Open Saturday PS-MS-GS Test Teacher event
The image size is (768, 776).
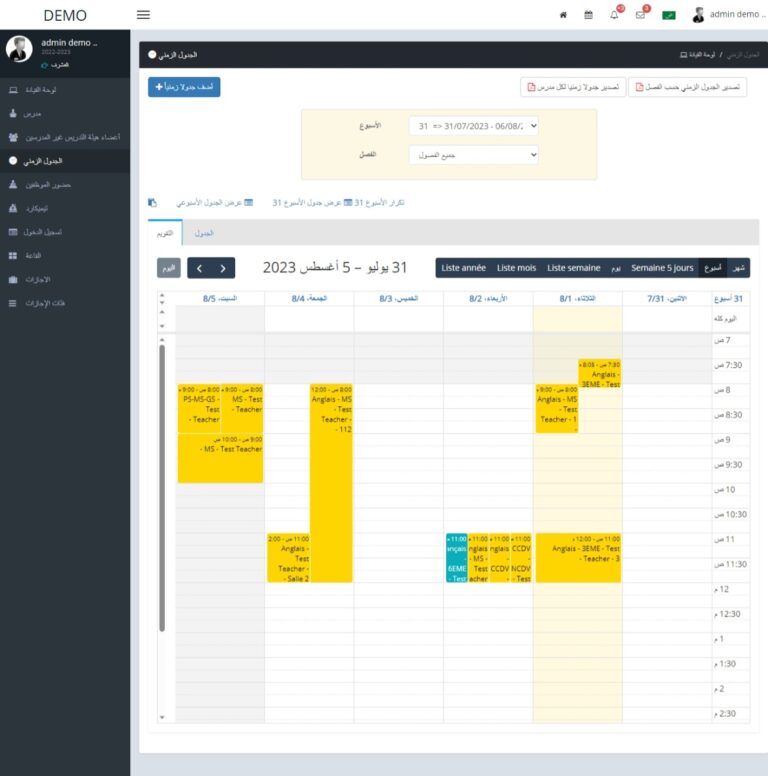click(199, 408)
